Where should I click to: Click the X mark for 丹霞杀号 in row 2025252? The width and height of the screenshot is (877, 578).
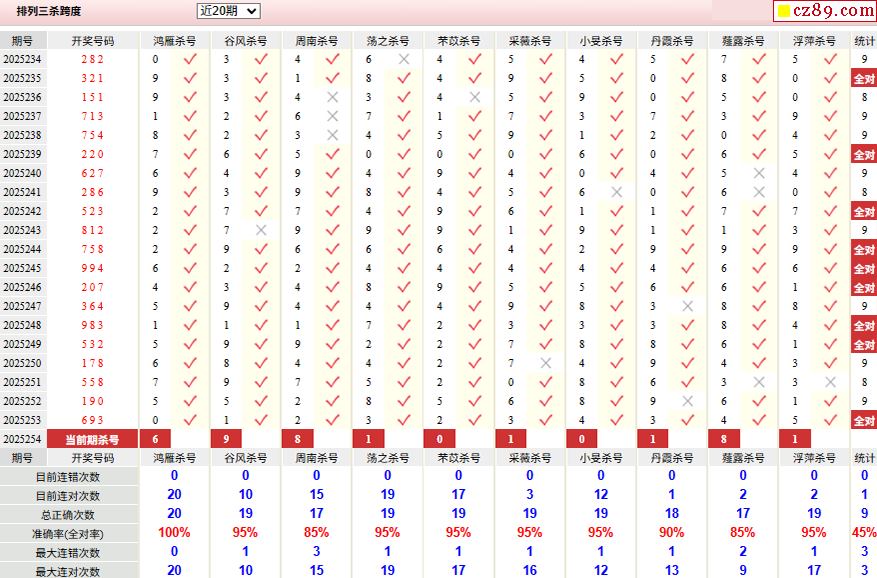coord(687,401)
